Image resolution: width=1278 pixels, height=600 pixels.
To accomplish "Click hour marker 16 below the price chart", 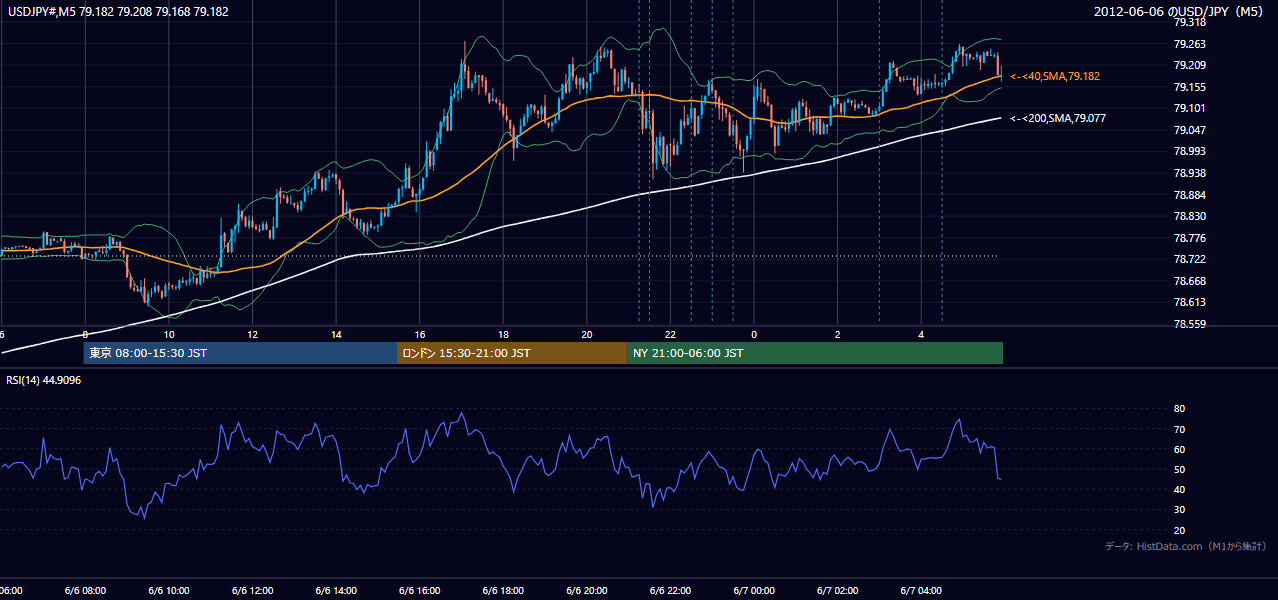I will [x=419, y=334].
